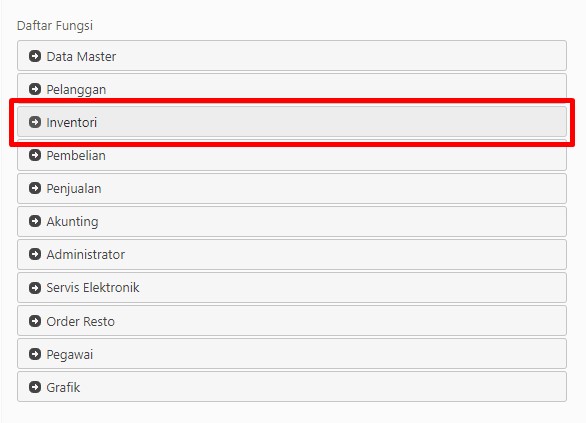586x423 pixels.
Task: Open the Penjualan function list
Action: [x=292, y=188]
